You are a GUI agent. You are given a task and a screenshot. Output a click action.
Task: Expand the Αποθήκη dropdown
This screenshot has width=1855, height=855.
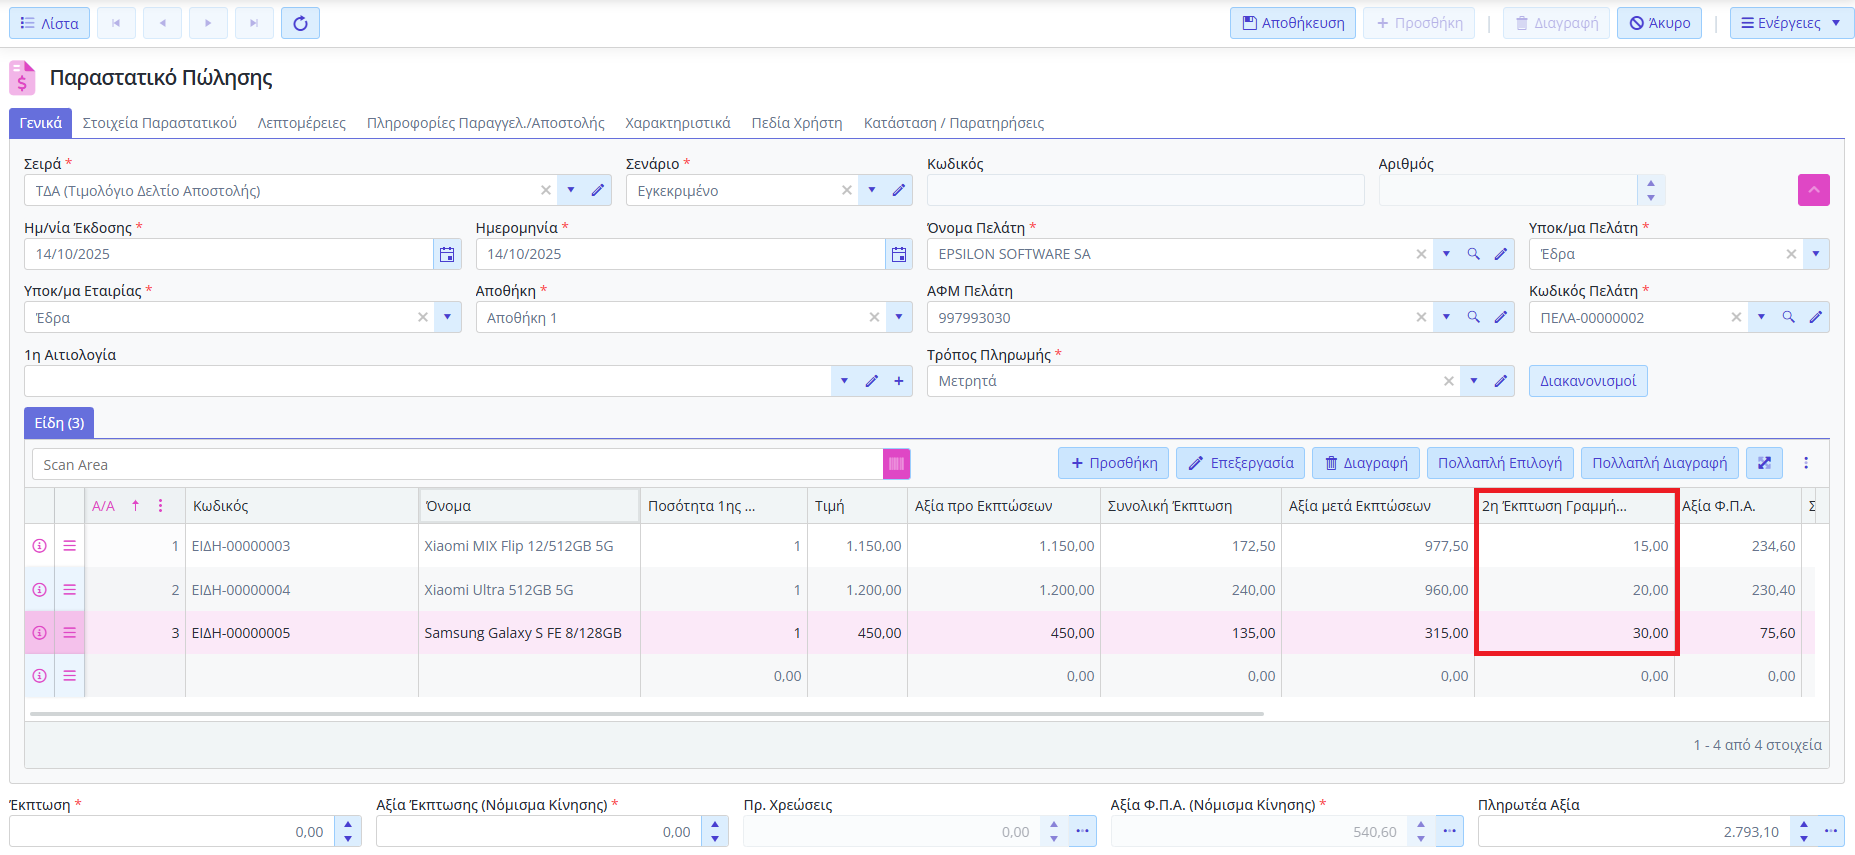coord(899,318)
